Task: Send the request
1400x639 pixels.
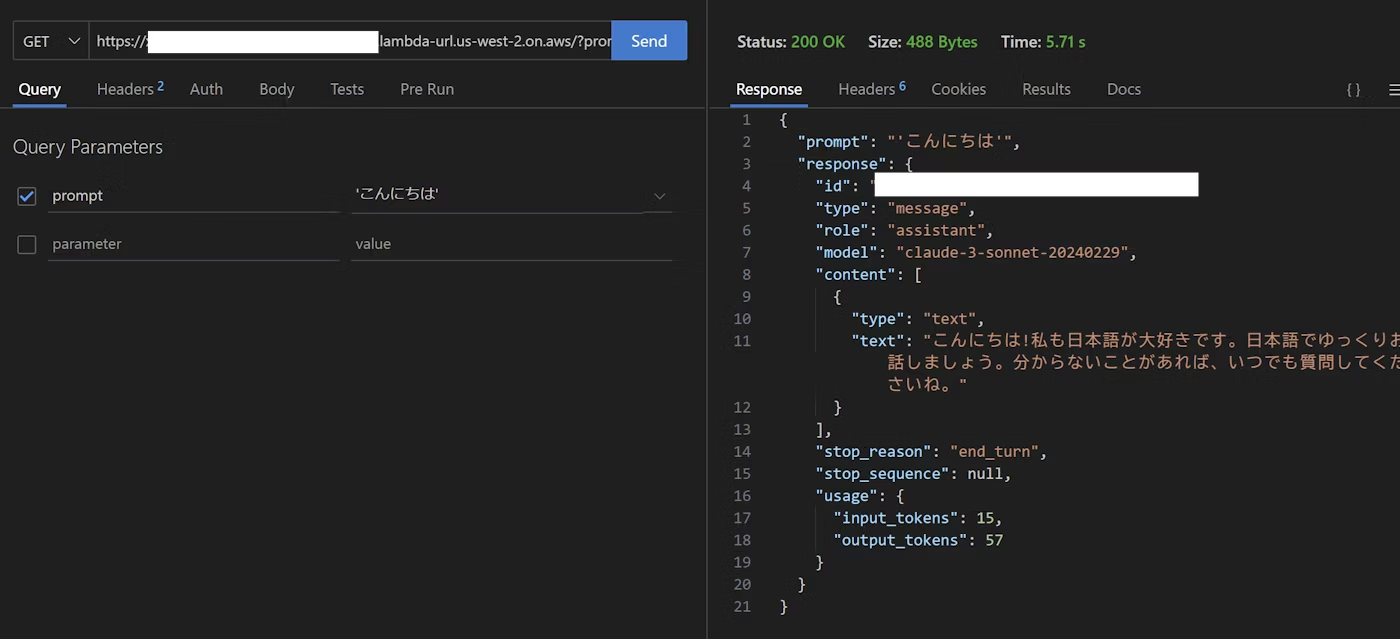Action: pyautogui.click(x=649, y=41)
